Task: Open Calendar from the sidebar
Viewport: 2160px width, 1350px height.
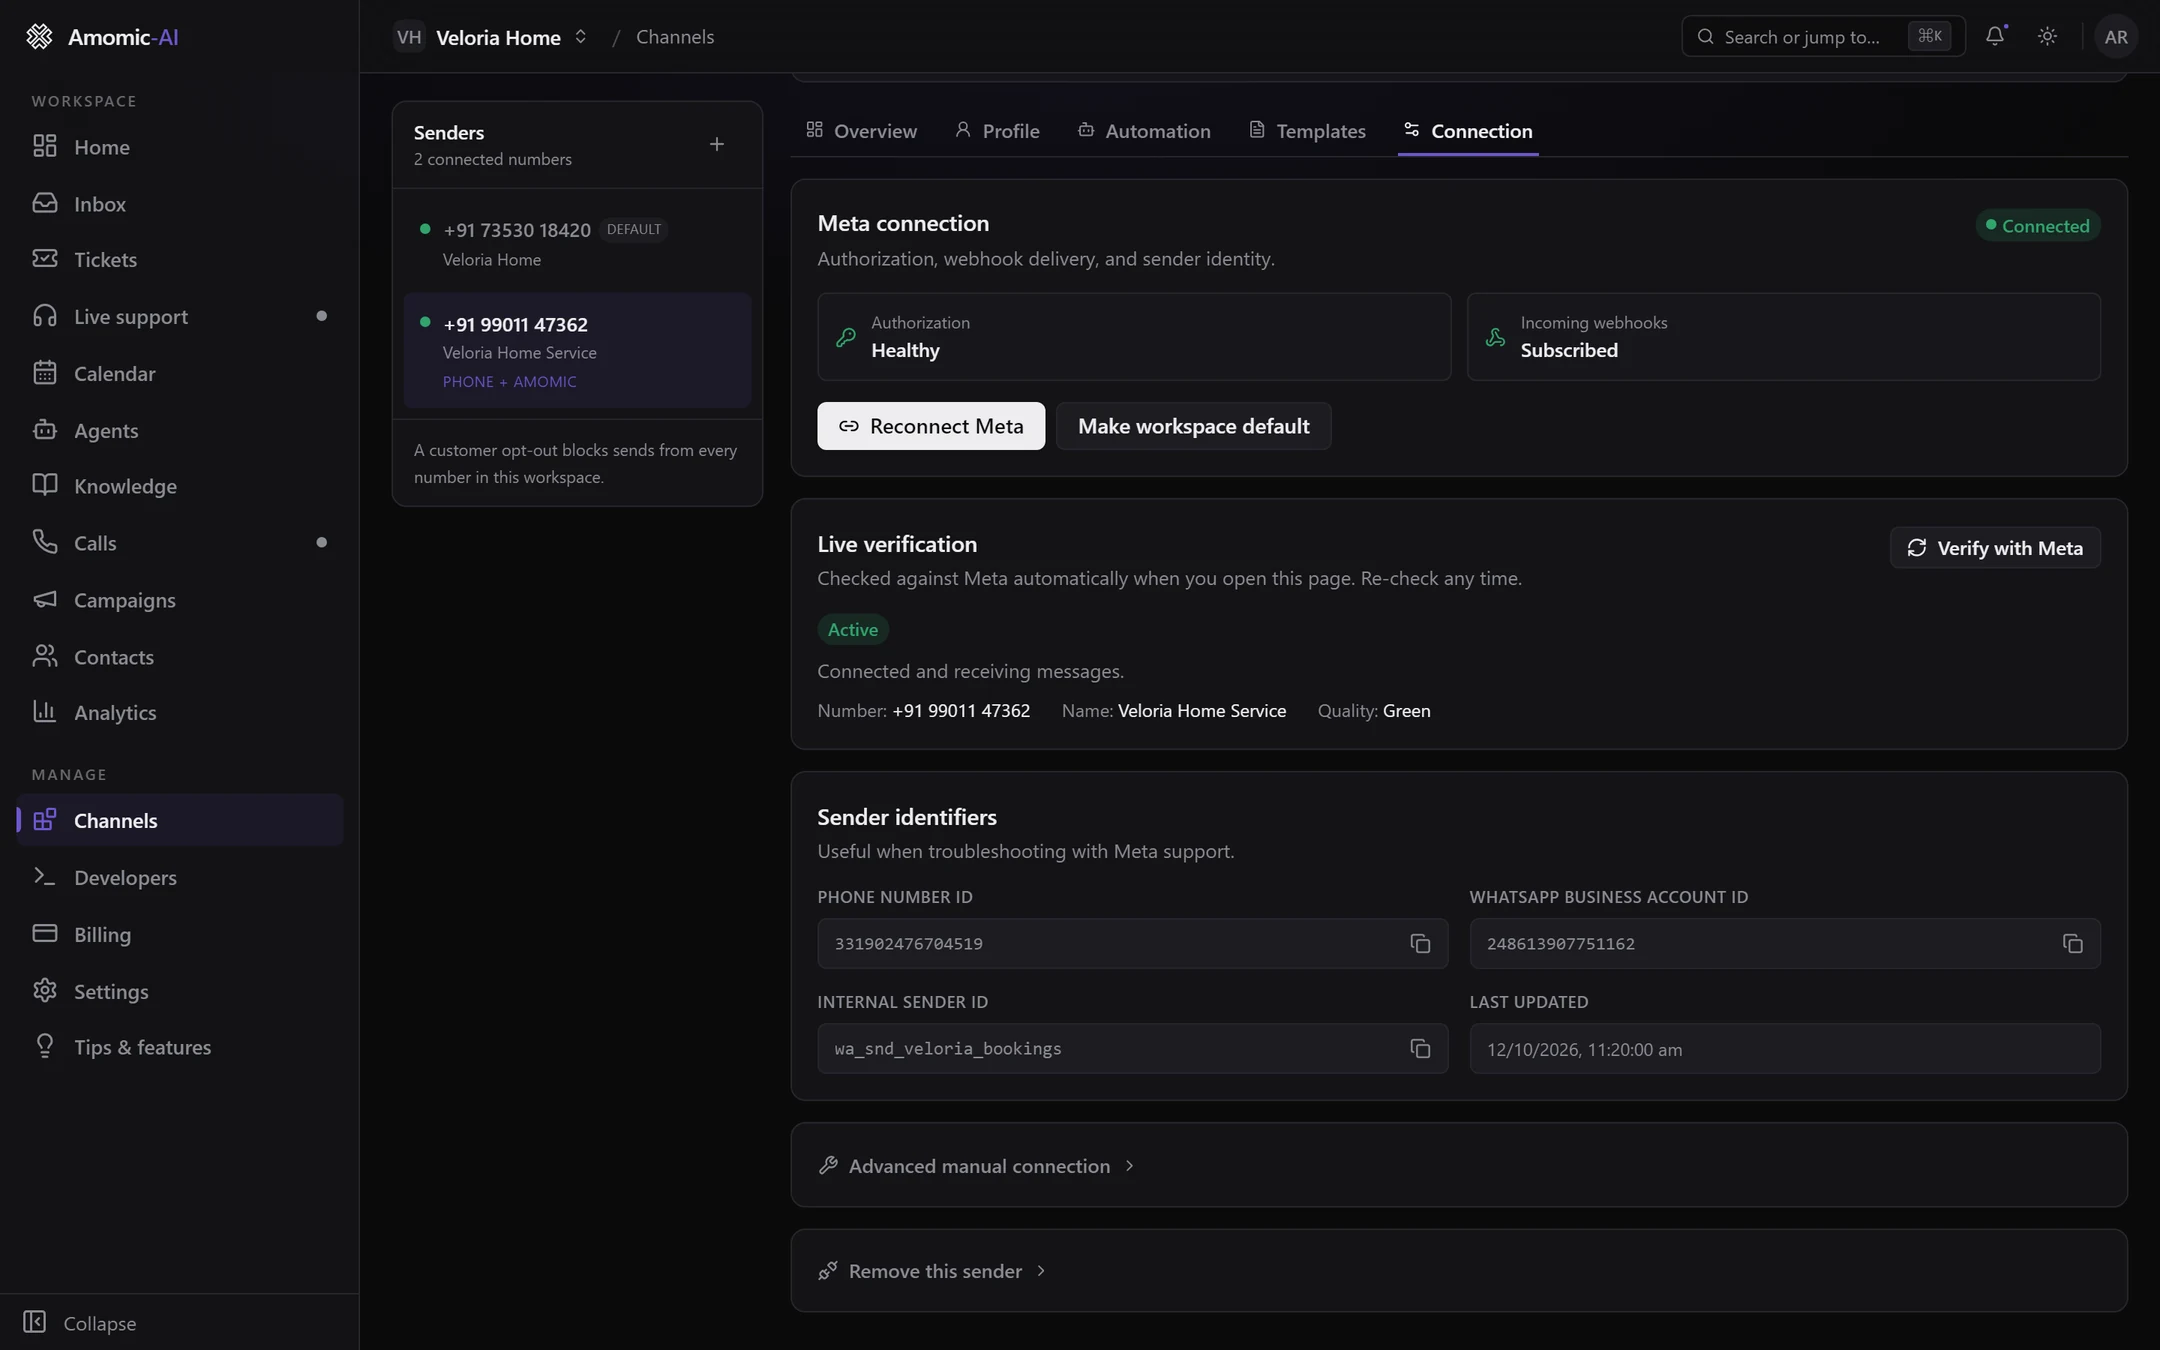Action: pyautogui.click(x=180, y=374)
